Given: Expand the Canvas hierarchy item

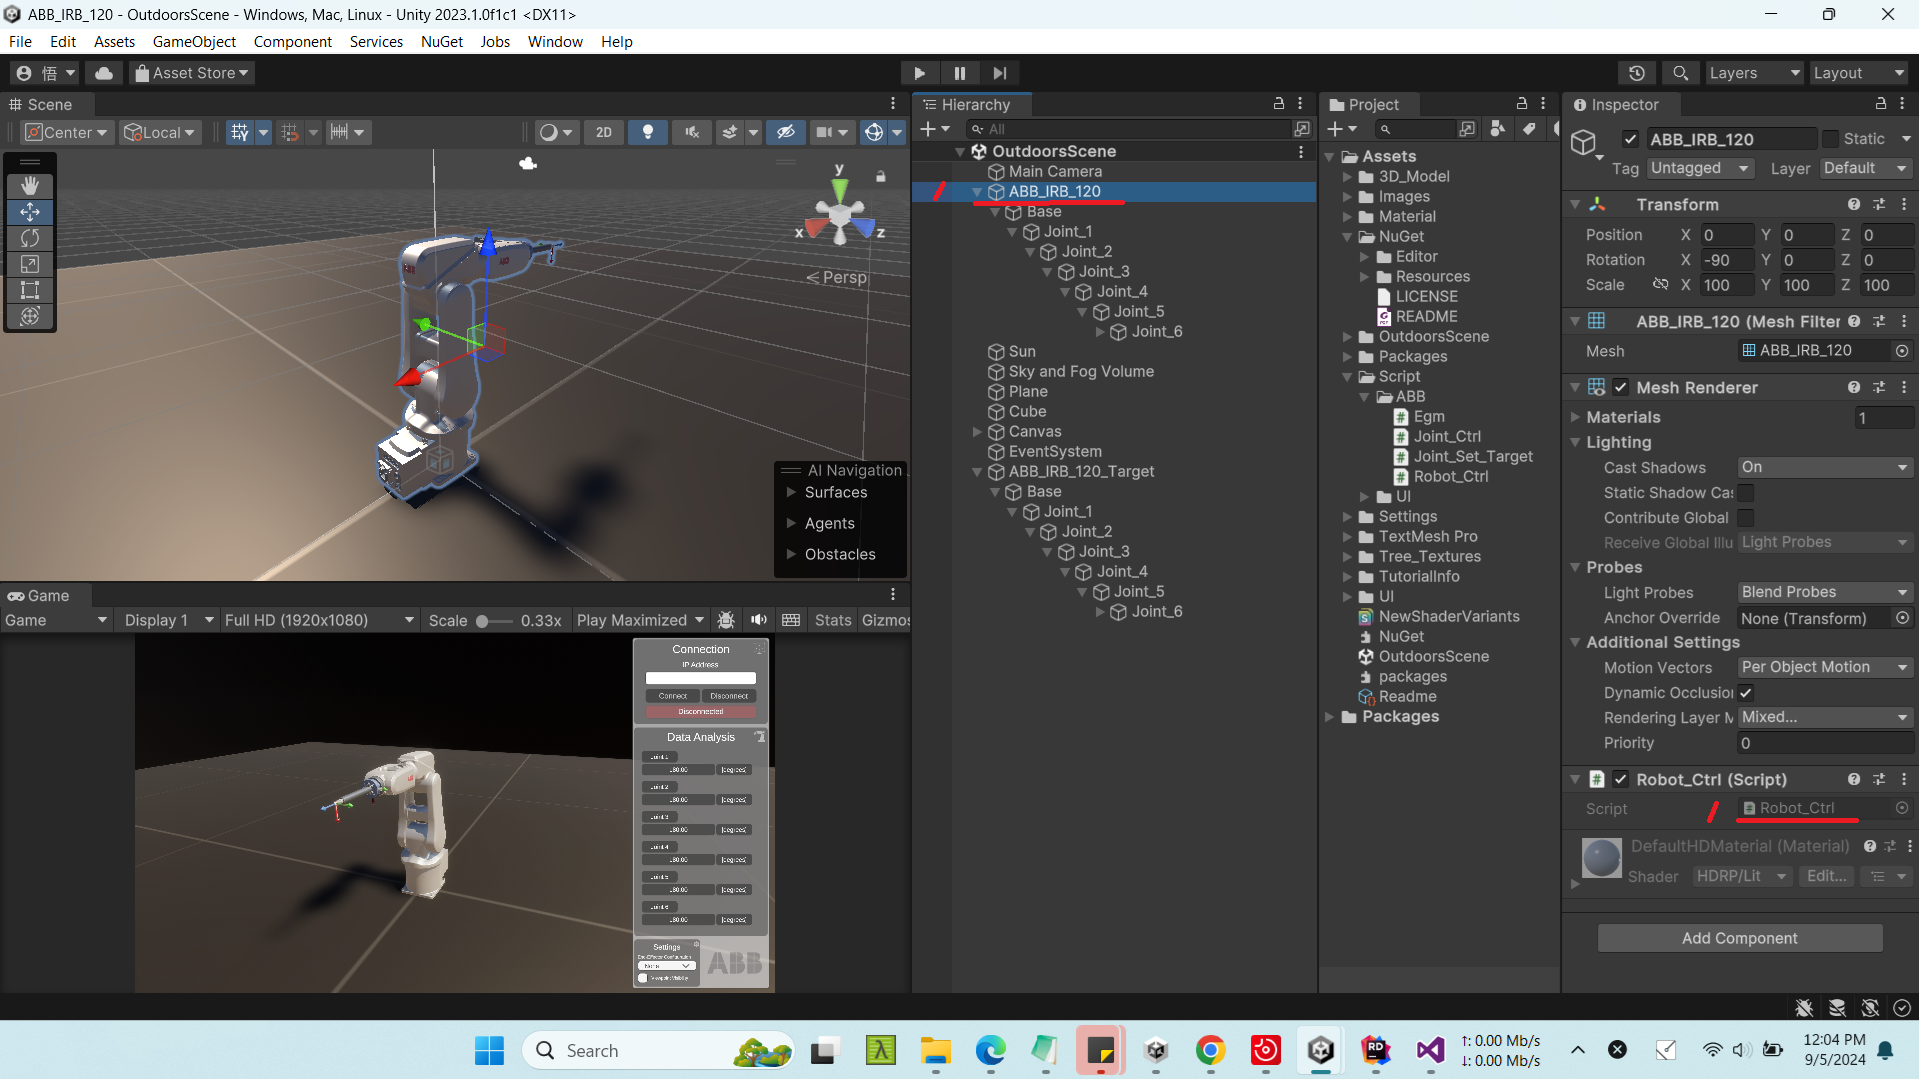Looking at the screenshot, I should (x=977, y=432).
